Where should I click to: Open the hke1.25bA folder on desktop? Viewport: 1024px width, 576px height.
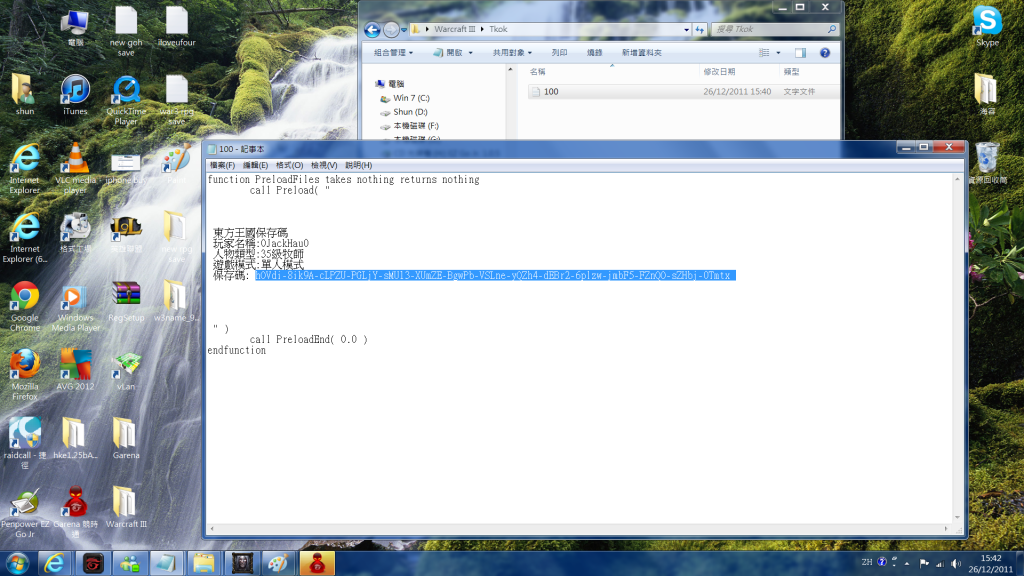tap(75, 439)
